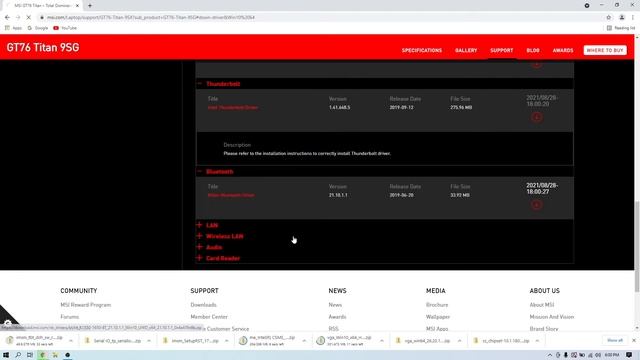Expand the LAN section
640x360 pixels.
pos(199,225)
